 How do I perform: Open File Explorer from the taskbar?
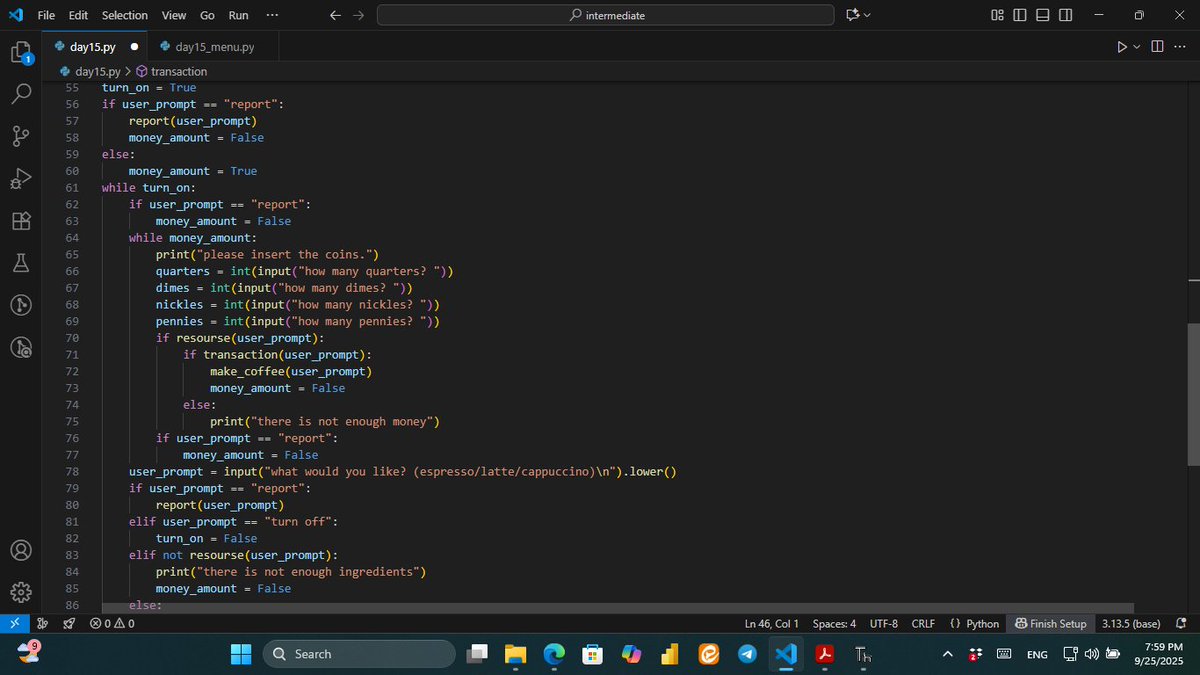515,654
